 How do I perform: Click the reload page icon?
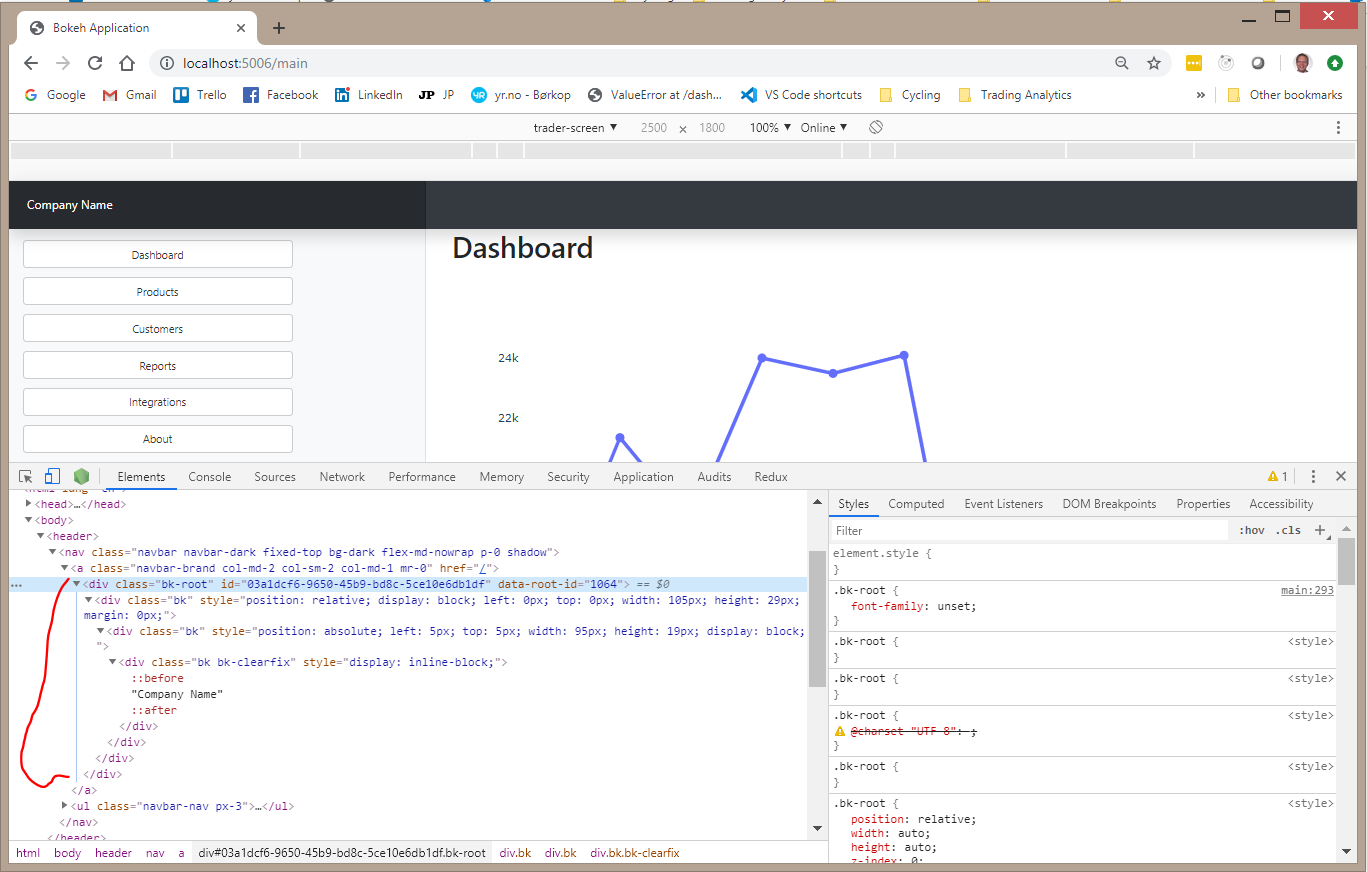click(x=95, y=62)
